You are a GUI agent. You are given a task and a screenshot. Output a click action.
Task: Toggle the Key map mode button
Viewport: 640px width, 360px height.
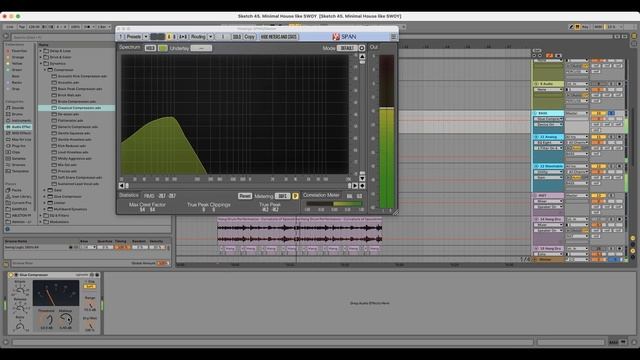585,27
